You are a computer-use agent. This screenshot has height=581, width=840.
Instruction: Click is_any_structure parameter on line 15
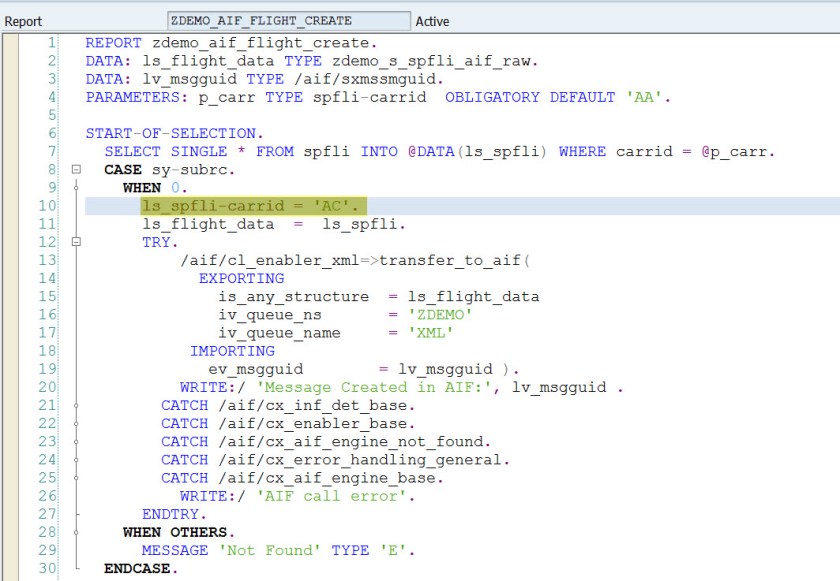pyautogui.click(x=294, y=297)
